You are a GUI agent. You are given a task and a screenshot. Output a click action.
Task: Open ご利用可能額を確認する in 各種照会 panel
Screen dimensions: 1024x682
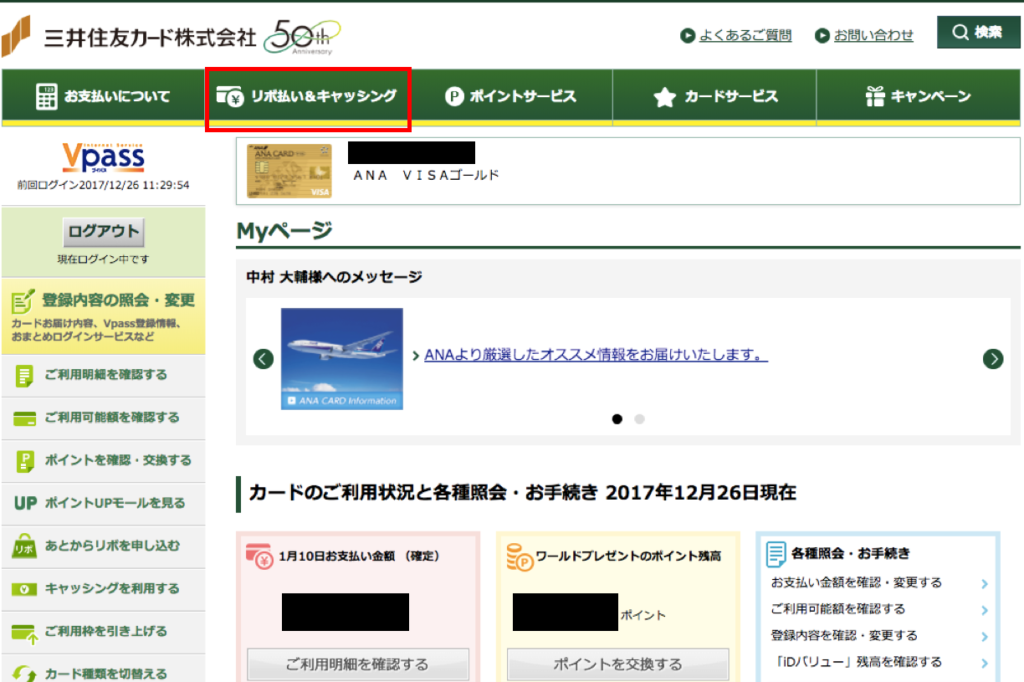[838, 609]
